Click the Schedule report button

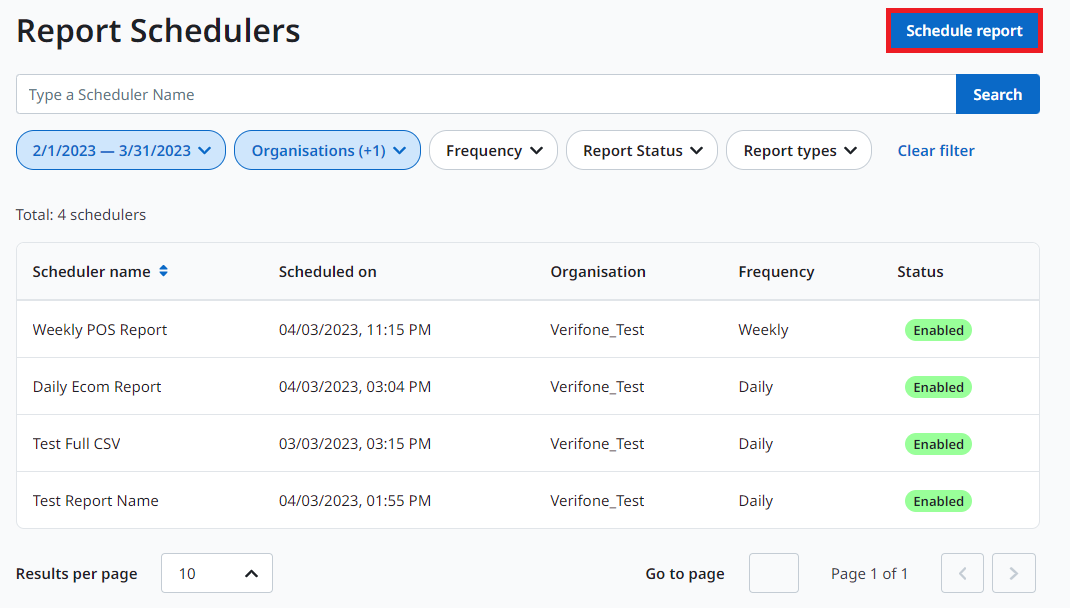pos(963,30)
